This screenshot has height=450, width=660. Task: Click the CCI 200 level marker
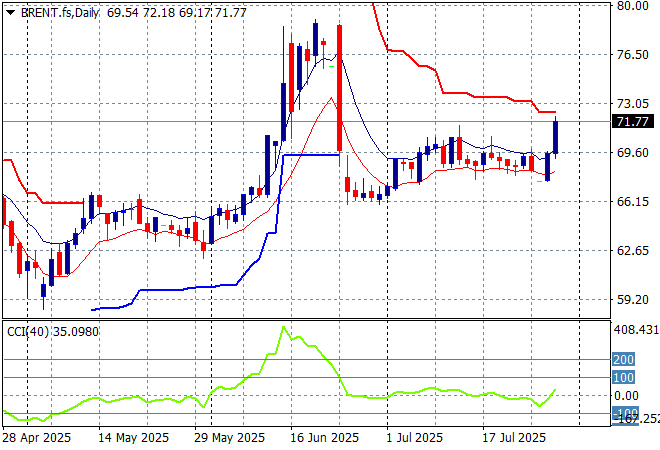[623, 359]
